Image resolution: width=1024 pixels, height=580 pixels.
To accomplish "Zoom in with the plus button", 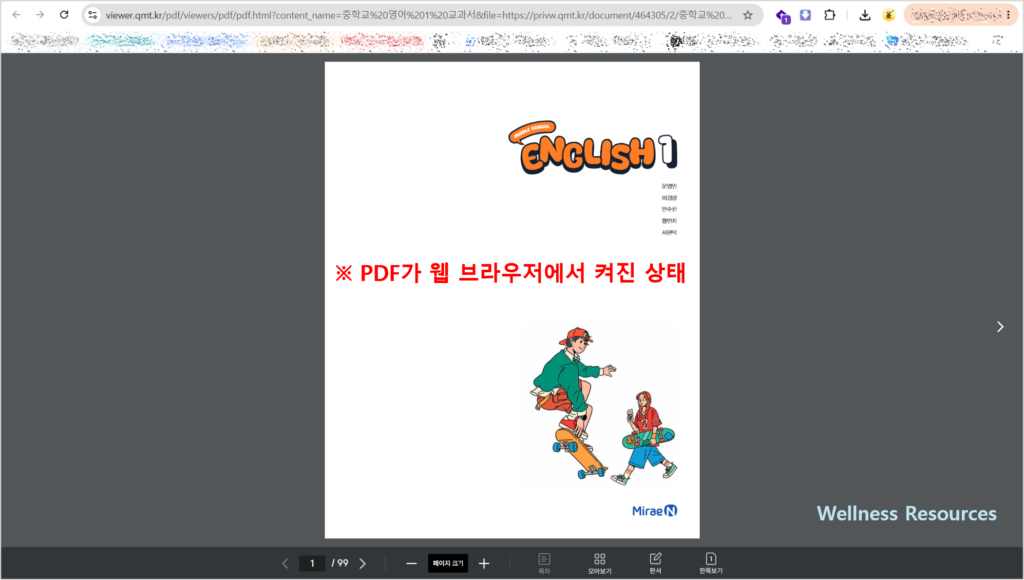I will tap(484, 563).
